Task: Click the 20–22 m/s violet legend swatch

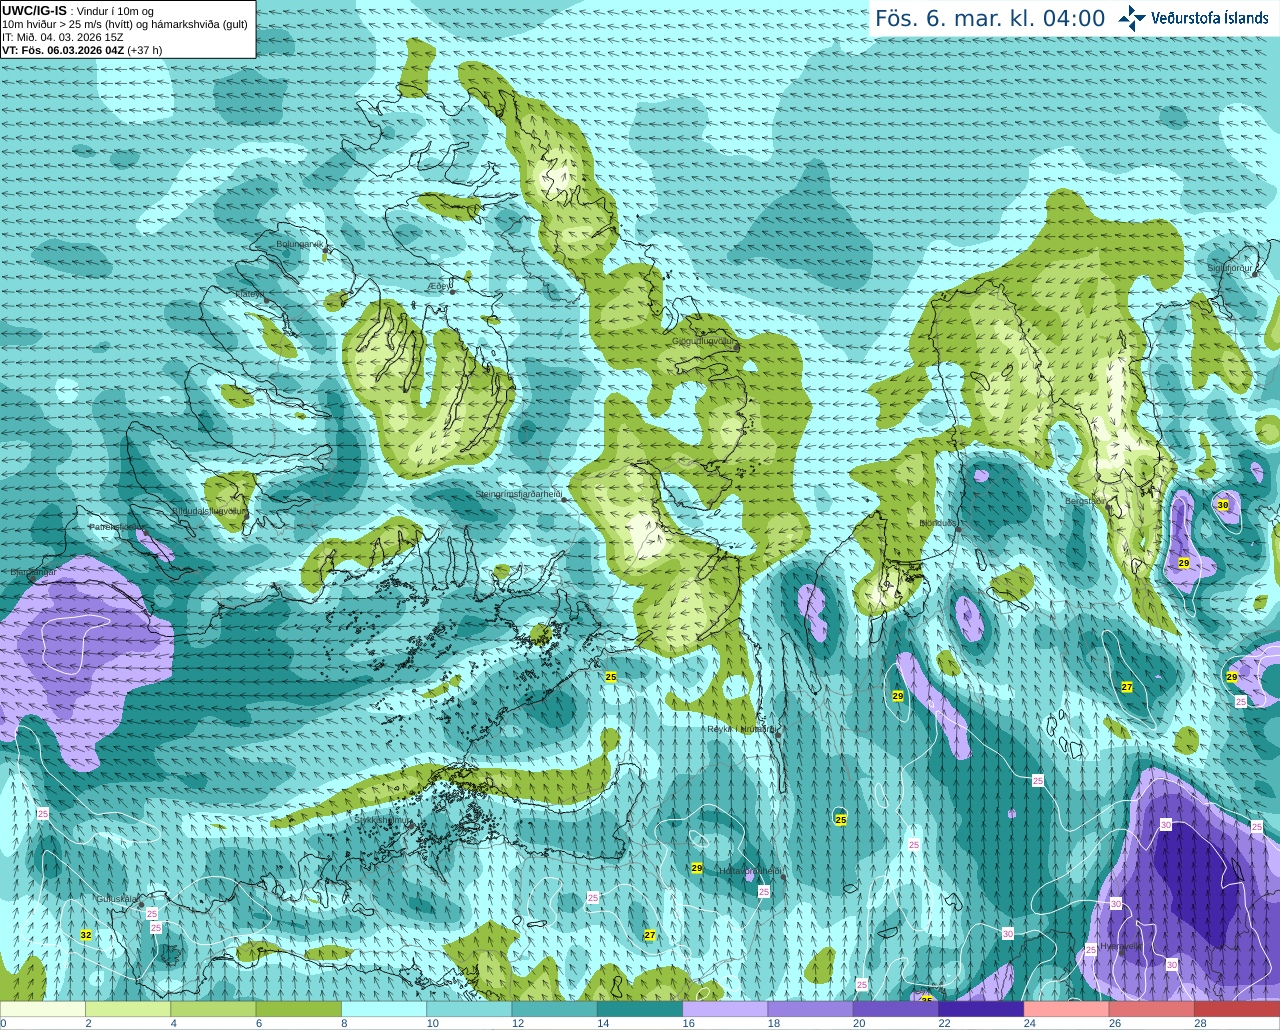Action: pos(896,1009)
